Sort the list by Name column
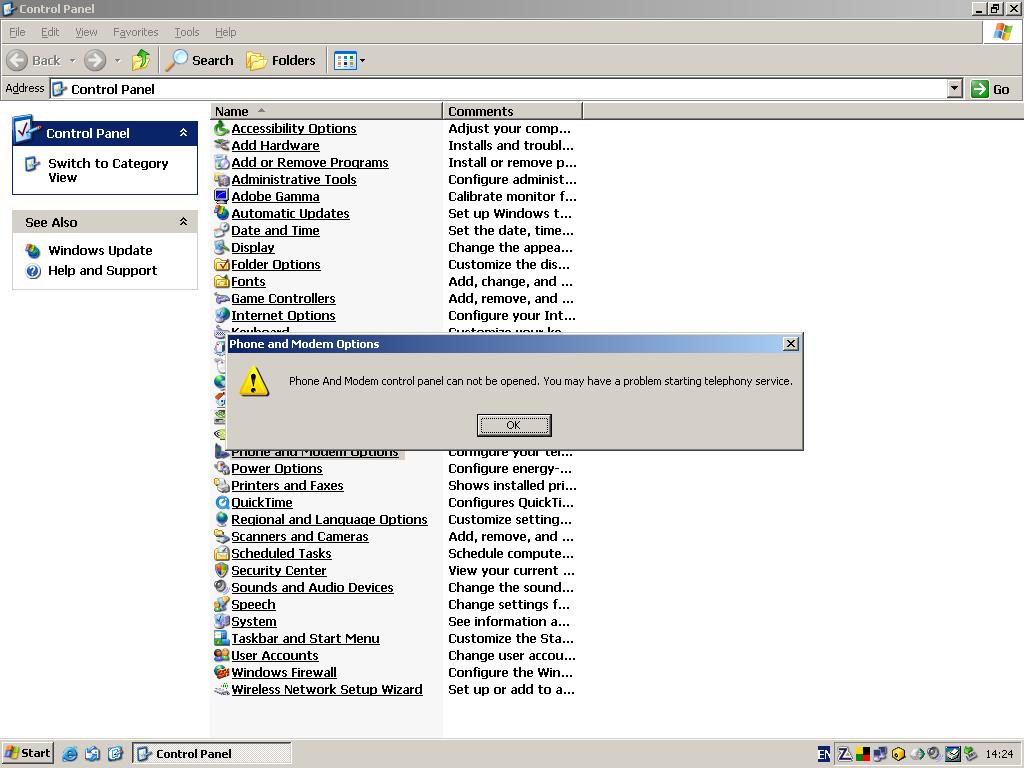The height and width of the screenshot is (768, 1024). (x=327, y=111)
